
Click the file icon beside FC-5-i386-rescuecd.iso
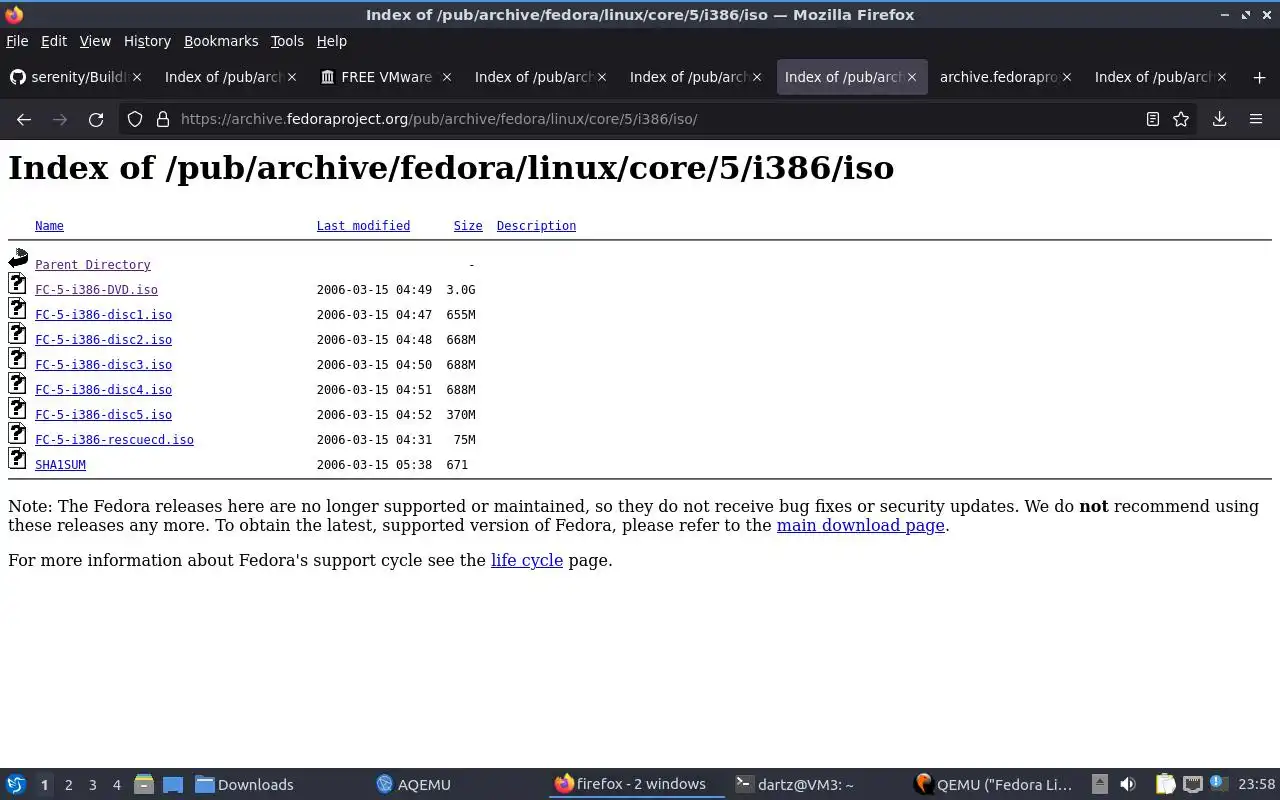18,433
